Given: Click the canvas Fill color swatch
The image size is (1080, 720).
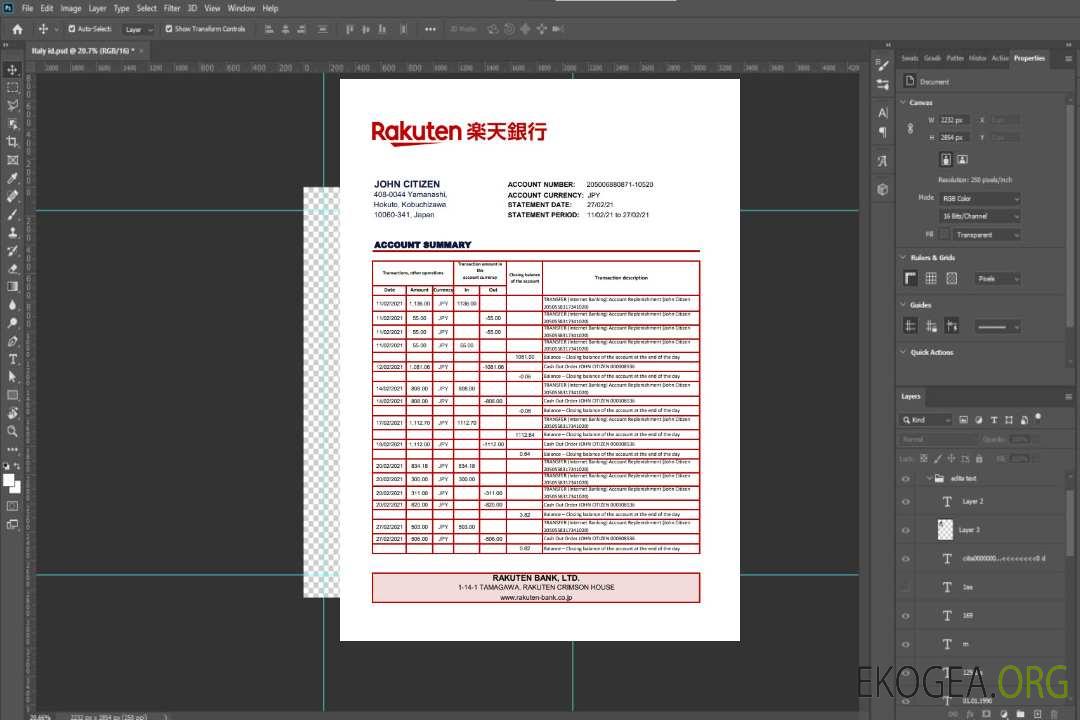Looking at the screenshot, I should click(x=944, y=234).
